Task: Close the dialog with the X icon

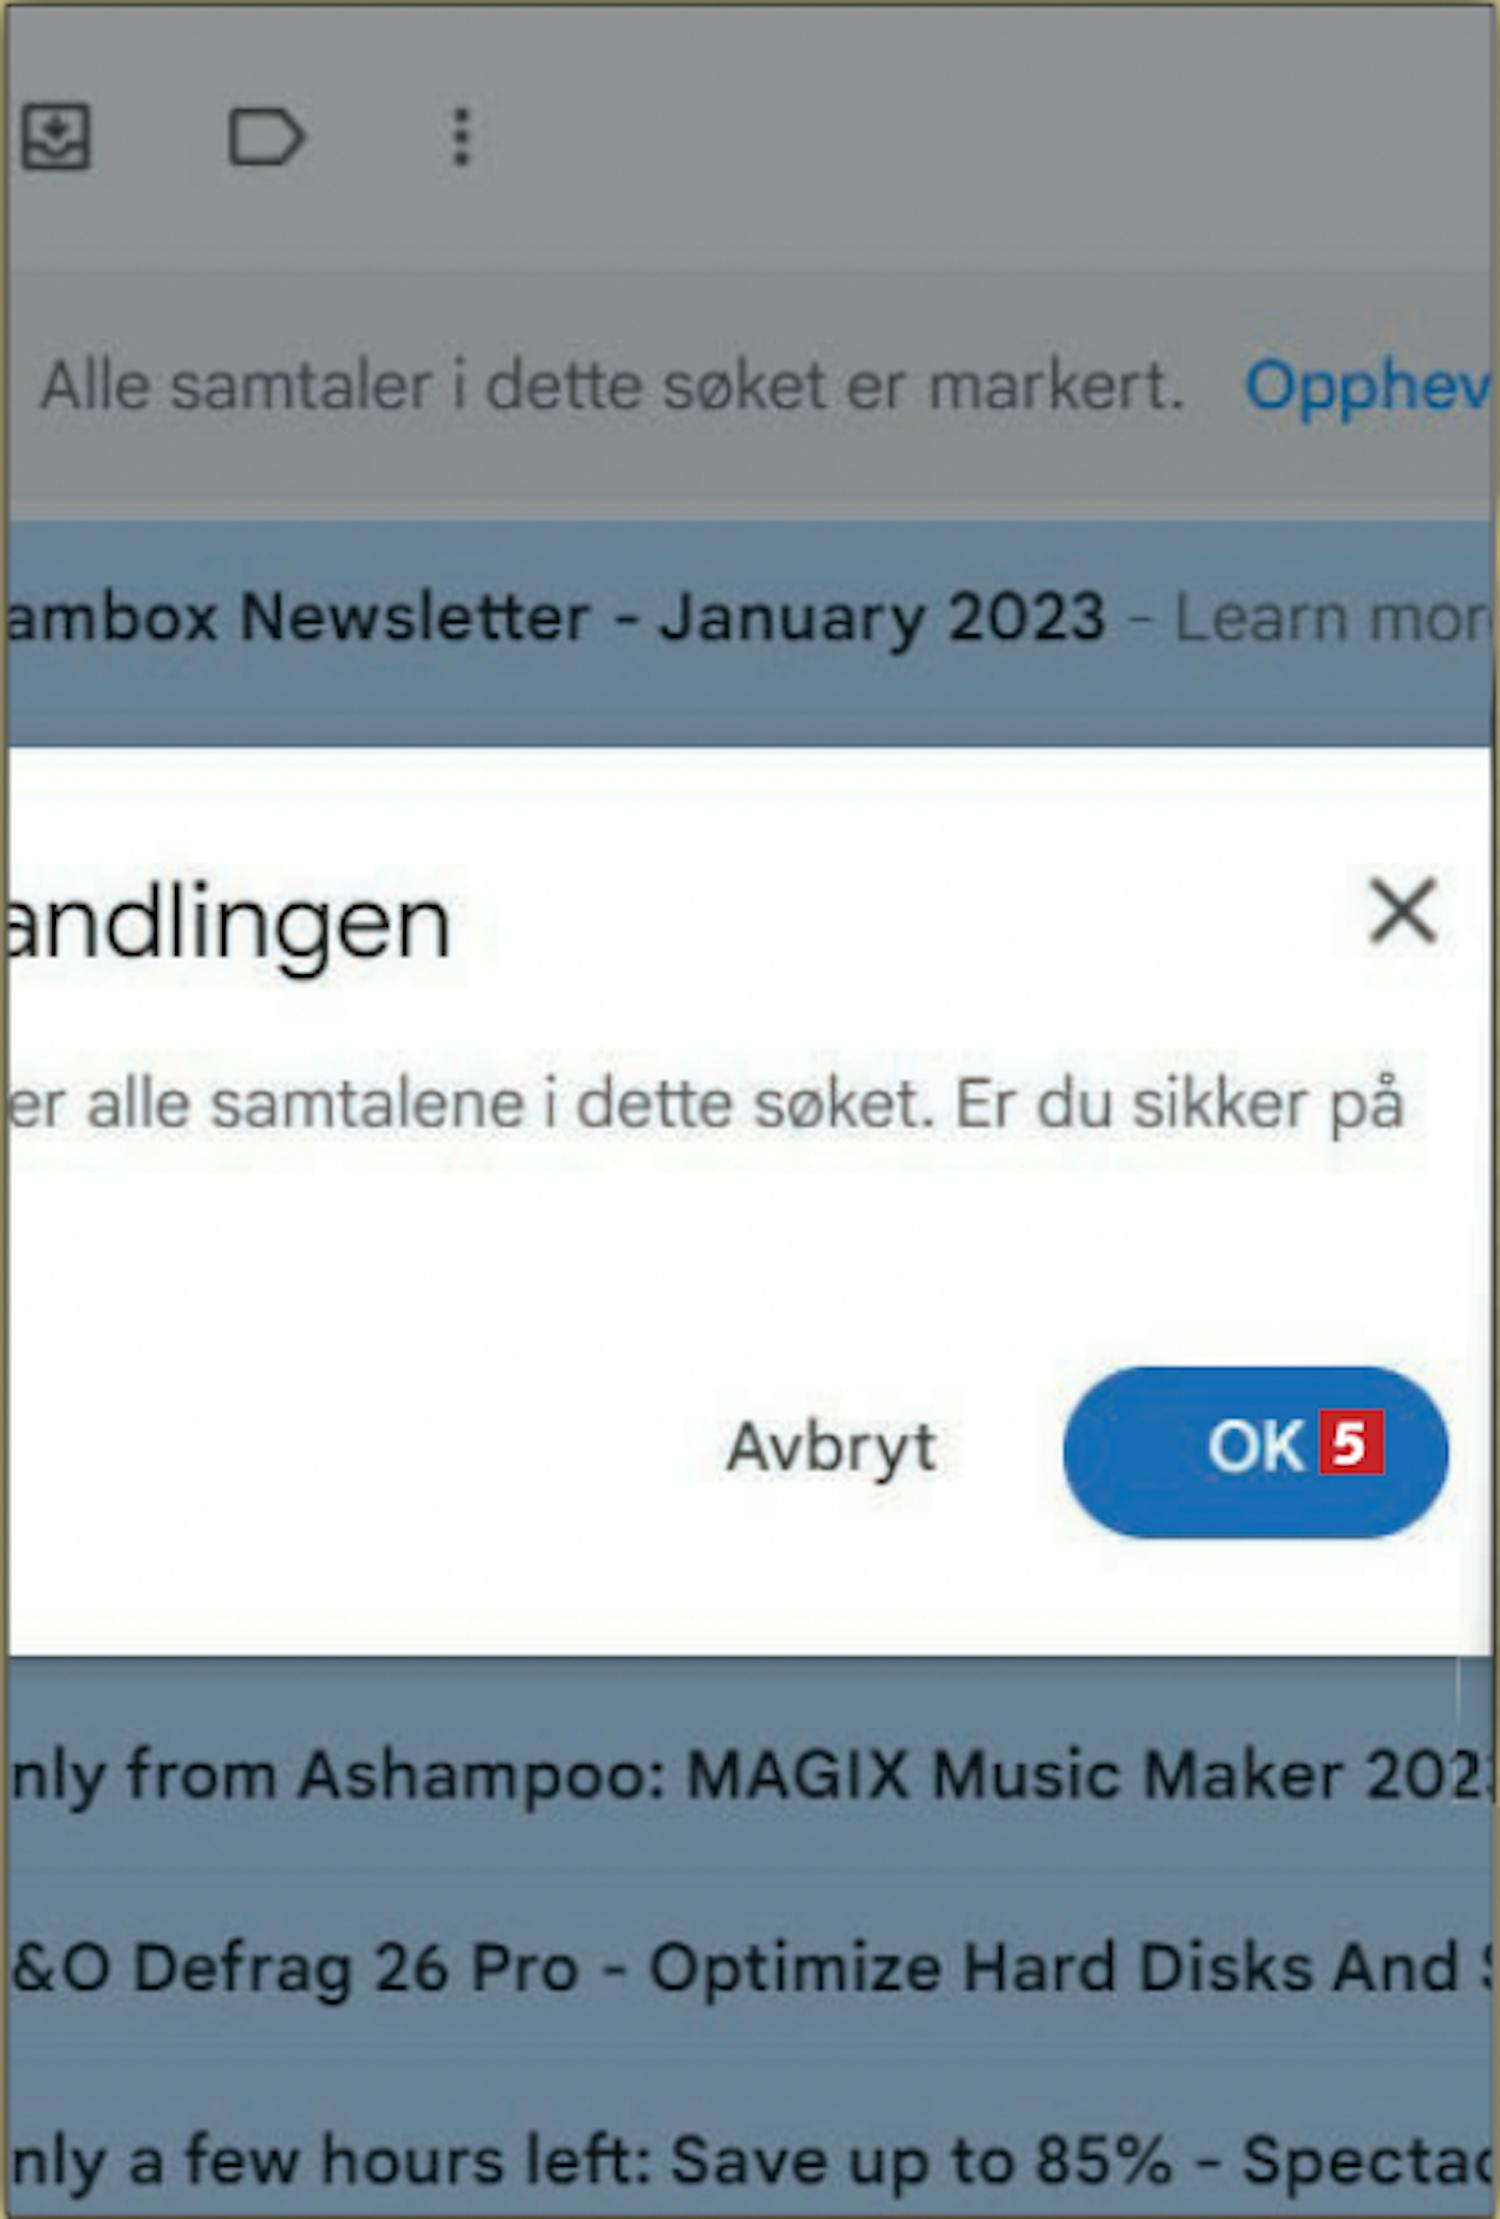Action: coord(1403,911)
